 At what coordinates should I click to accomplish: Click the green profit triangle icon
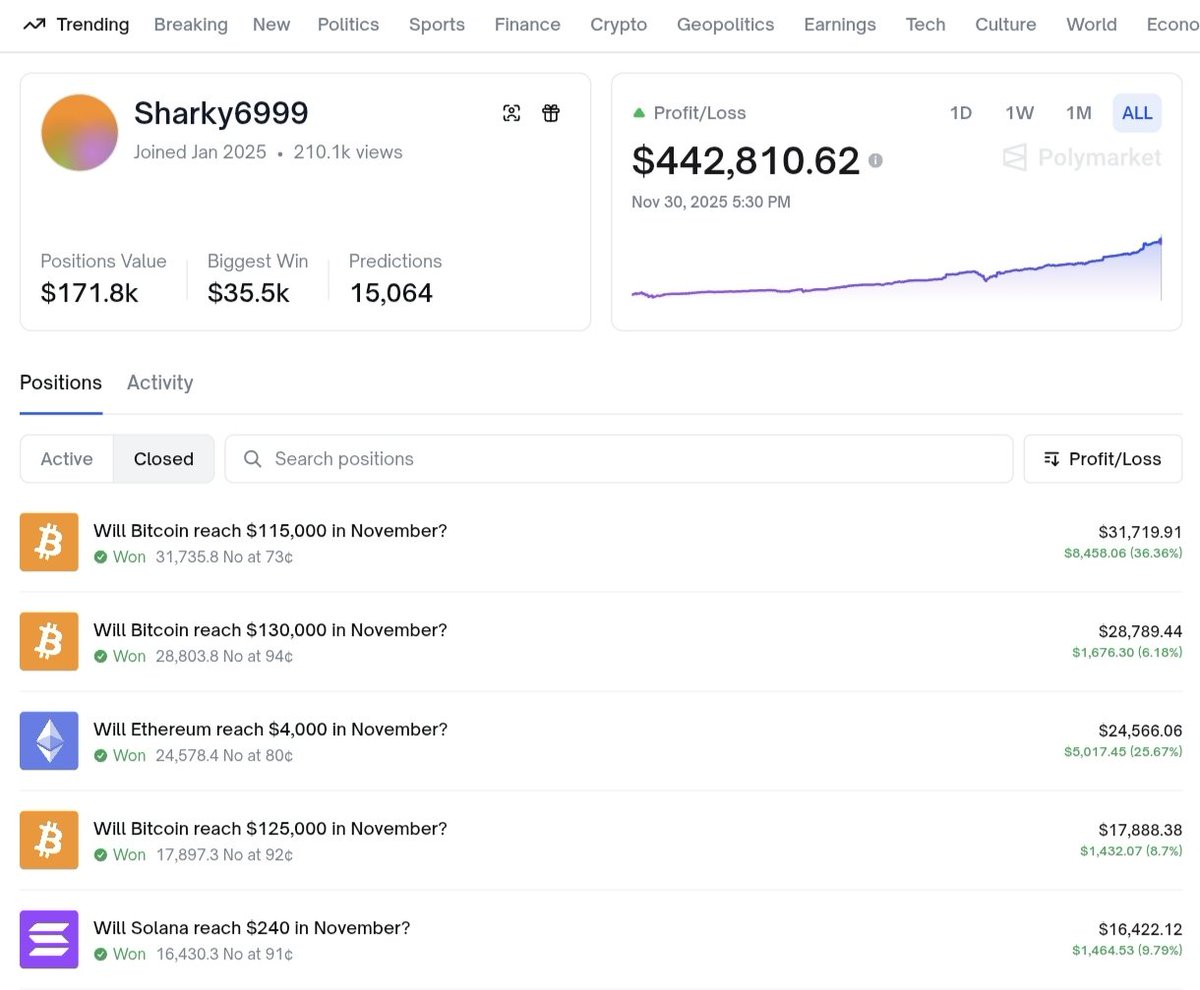(x=639, y=113)
